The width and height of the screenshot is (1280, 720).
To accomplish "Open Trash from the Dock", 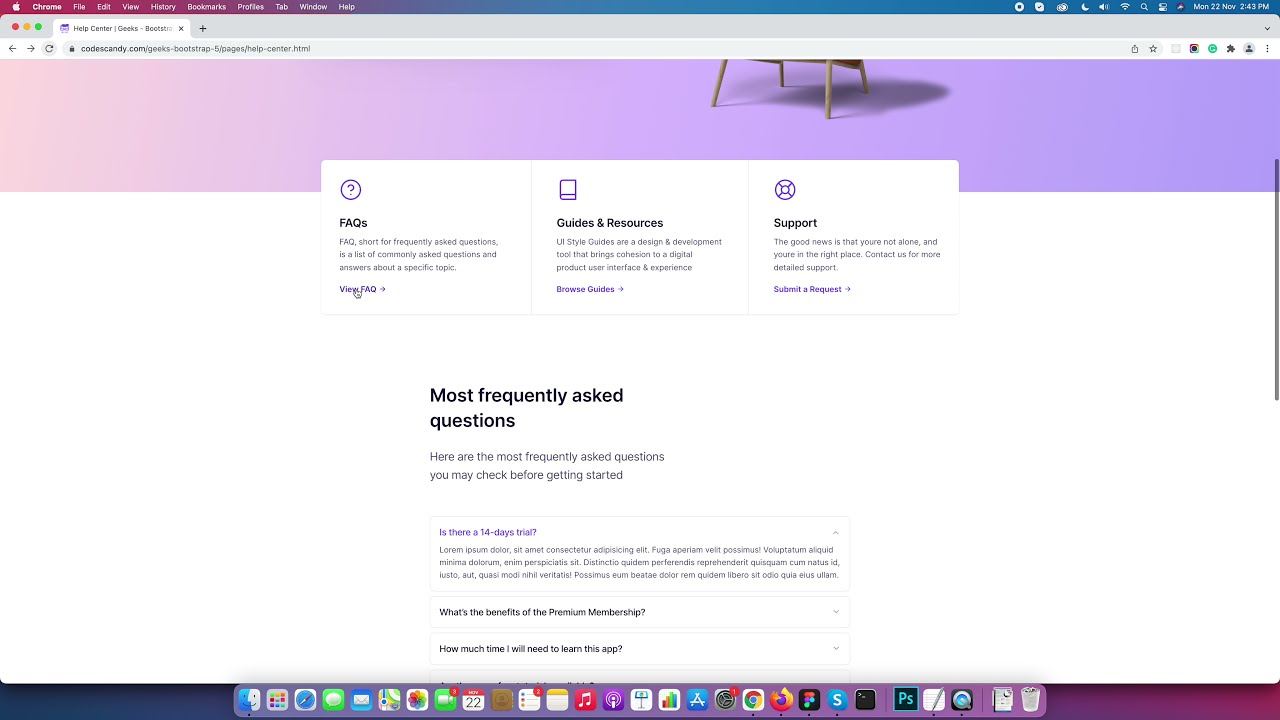I will (x=1030, y=700).
